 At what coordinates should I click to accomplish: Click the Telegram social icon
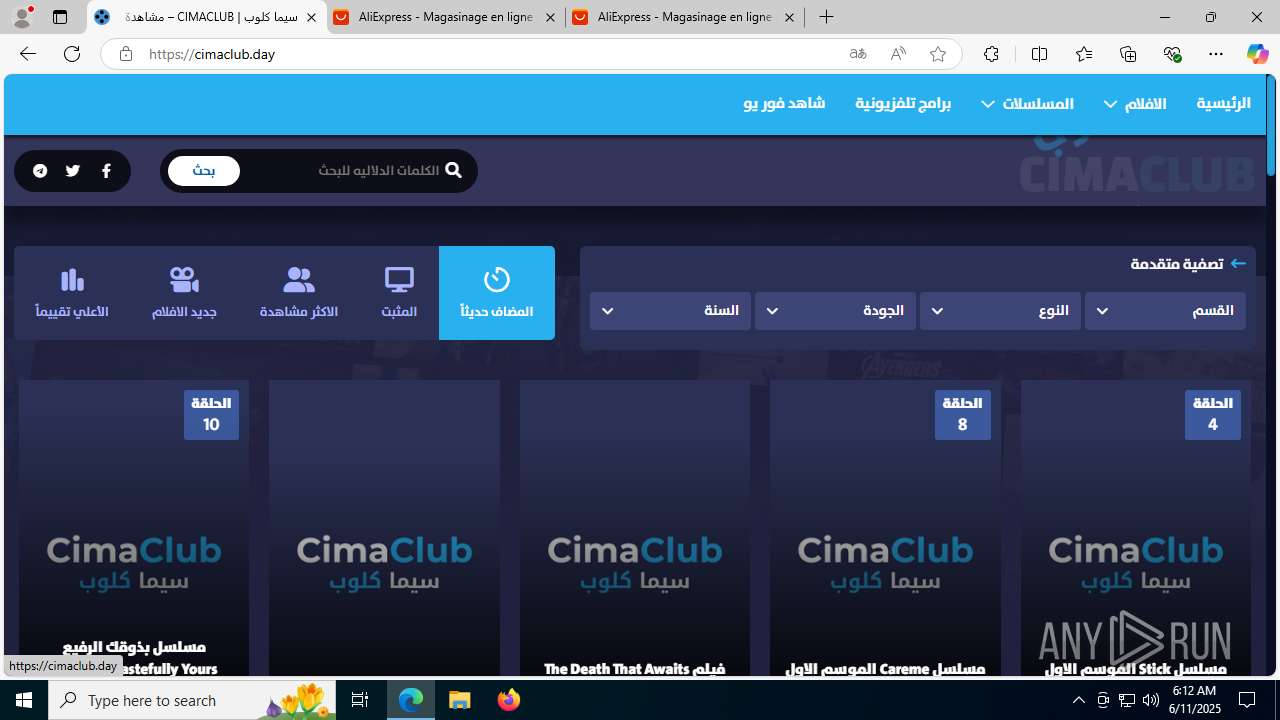[40, 171]
